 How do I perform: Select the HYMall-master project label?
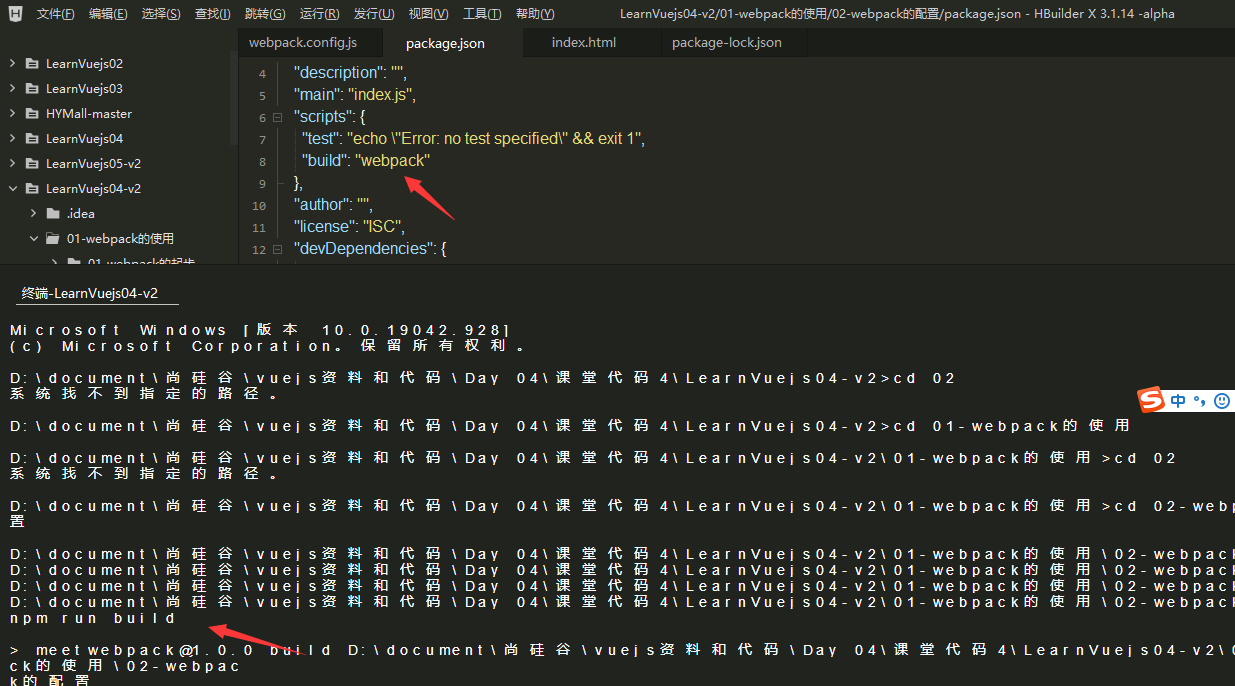[89, 113]
